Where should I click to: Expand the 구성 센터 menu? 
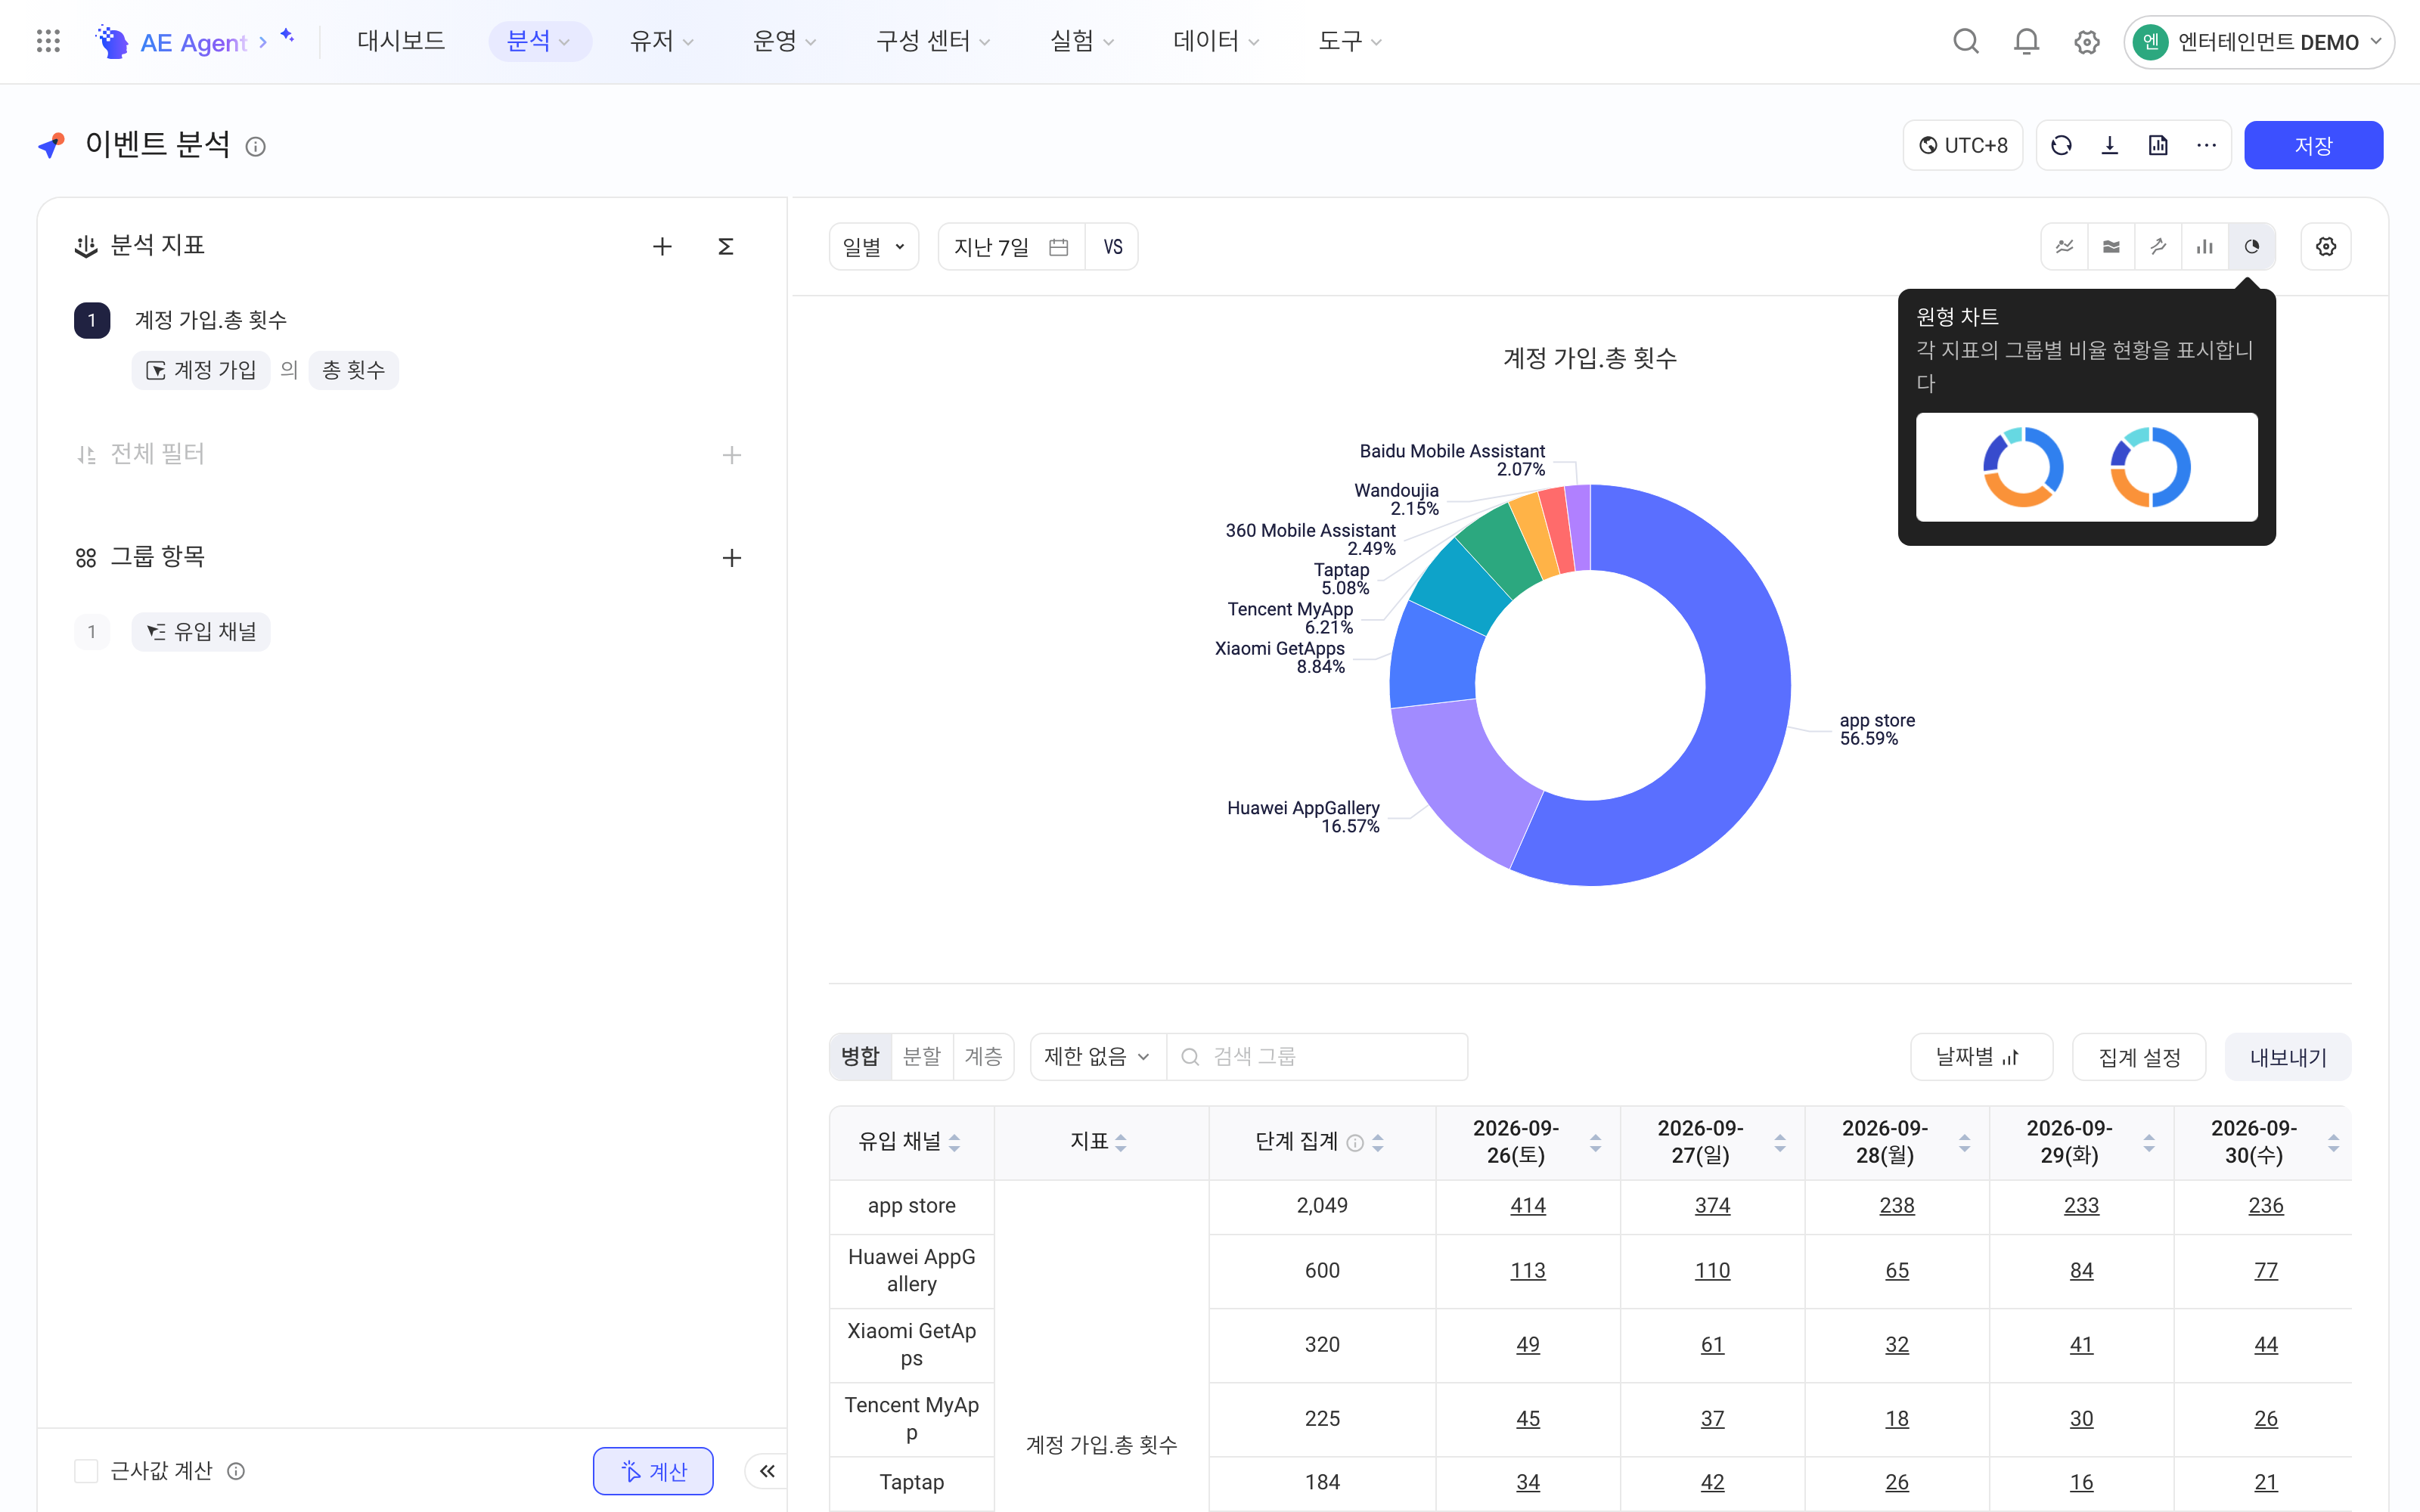coord(933,41)
